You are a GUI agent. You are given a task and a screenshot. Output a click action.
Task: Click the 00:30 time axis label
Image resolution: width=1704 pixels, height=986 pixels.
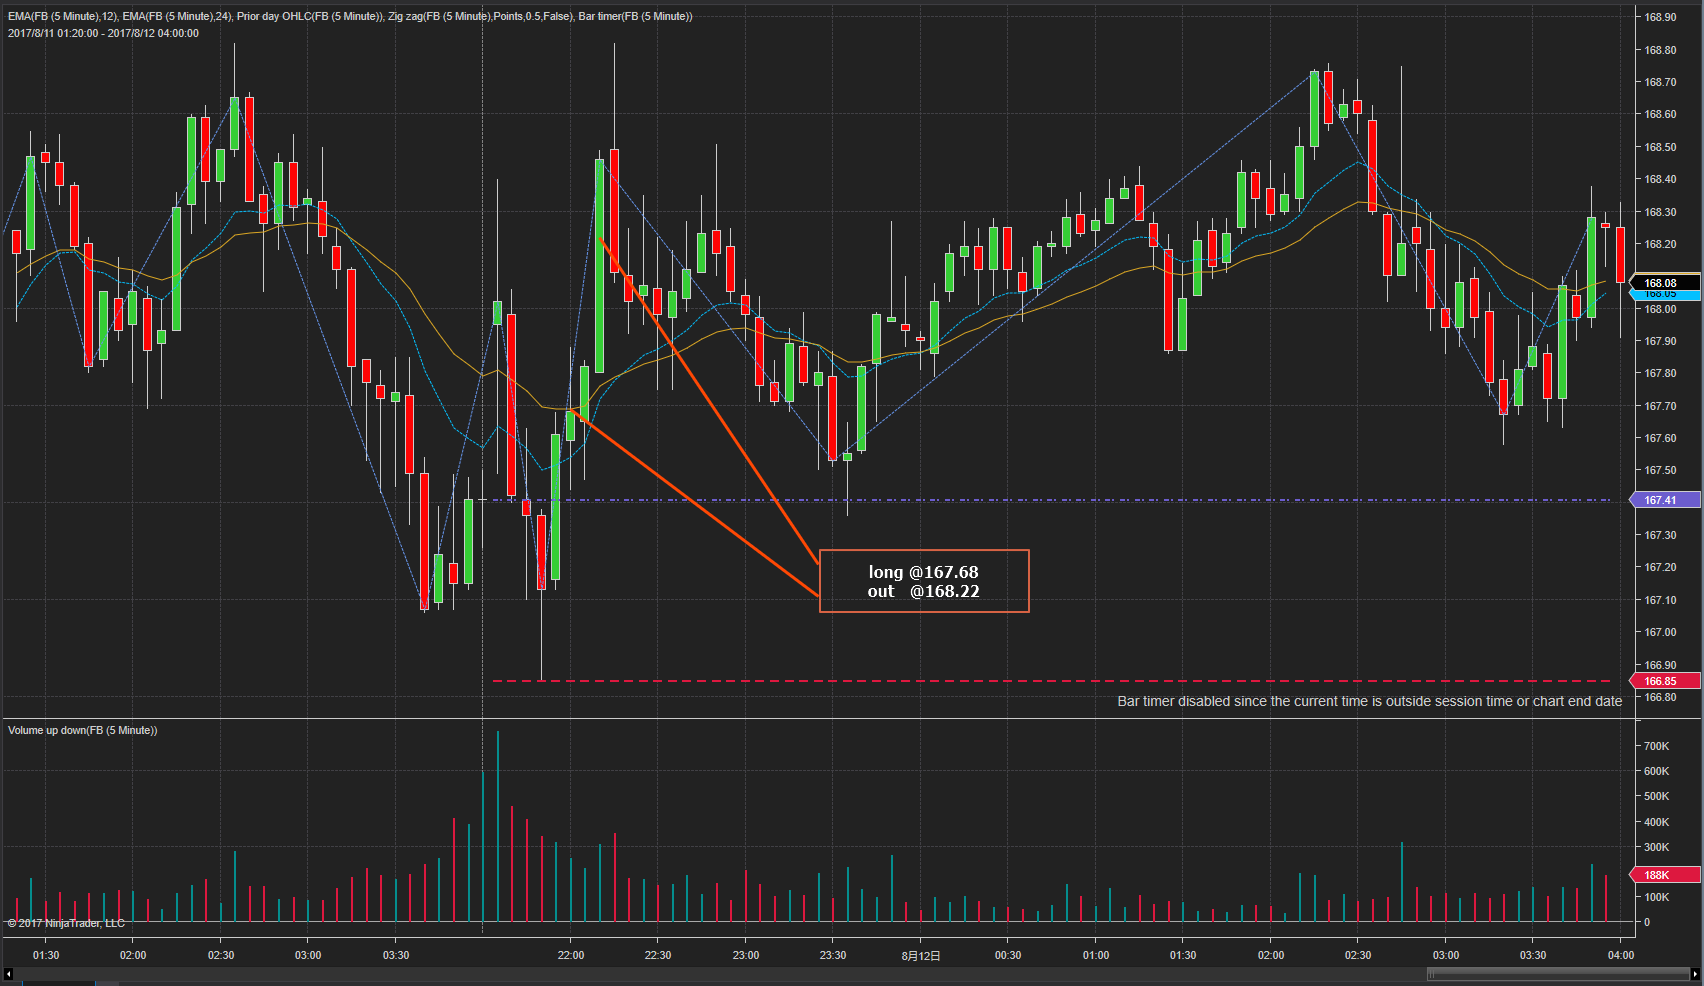pyautogui.click(x=1008, y=955)
